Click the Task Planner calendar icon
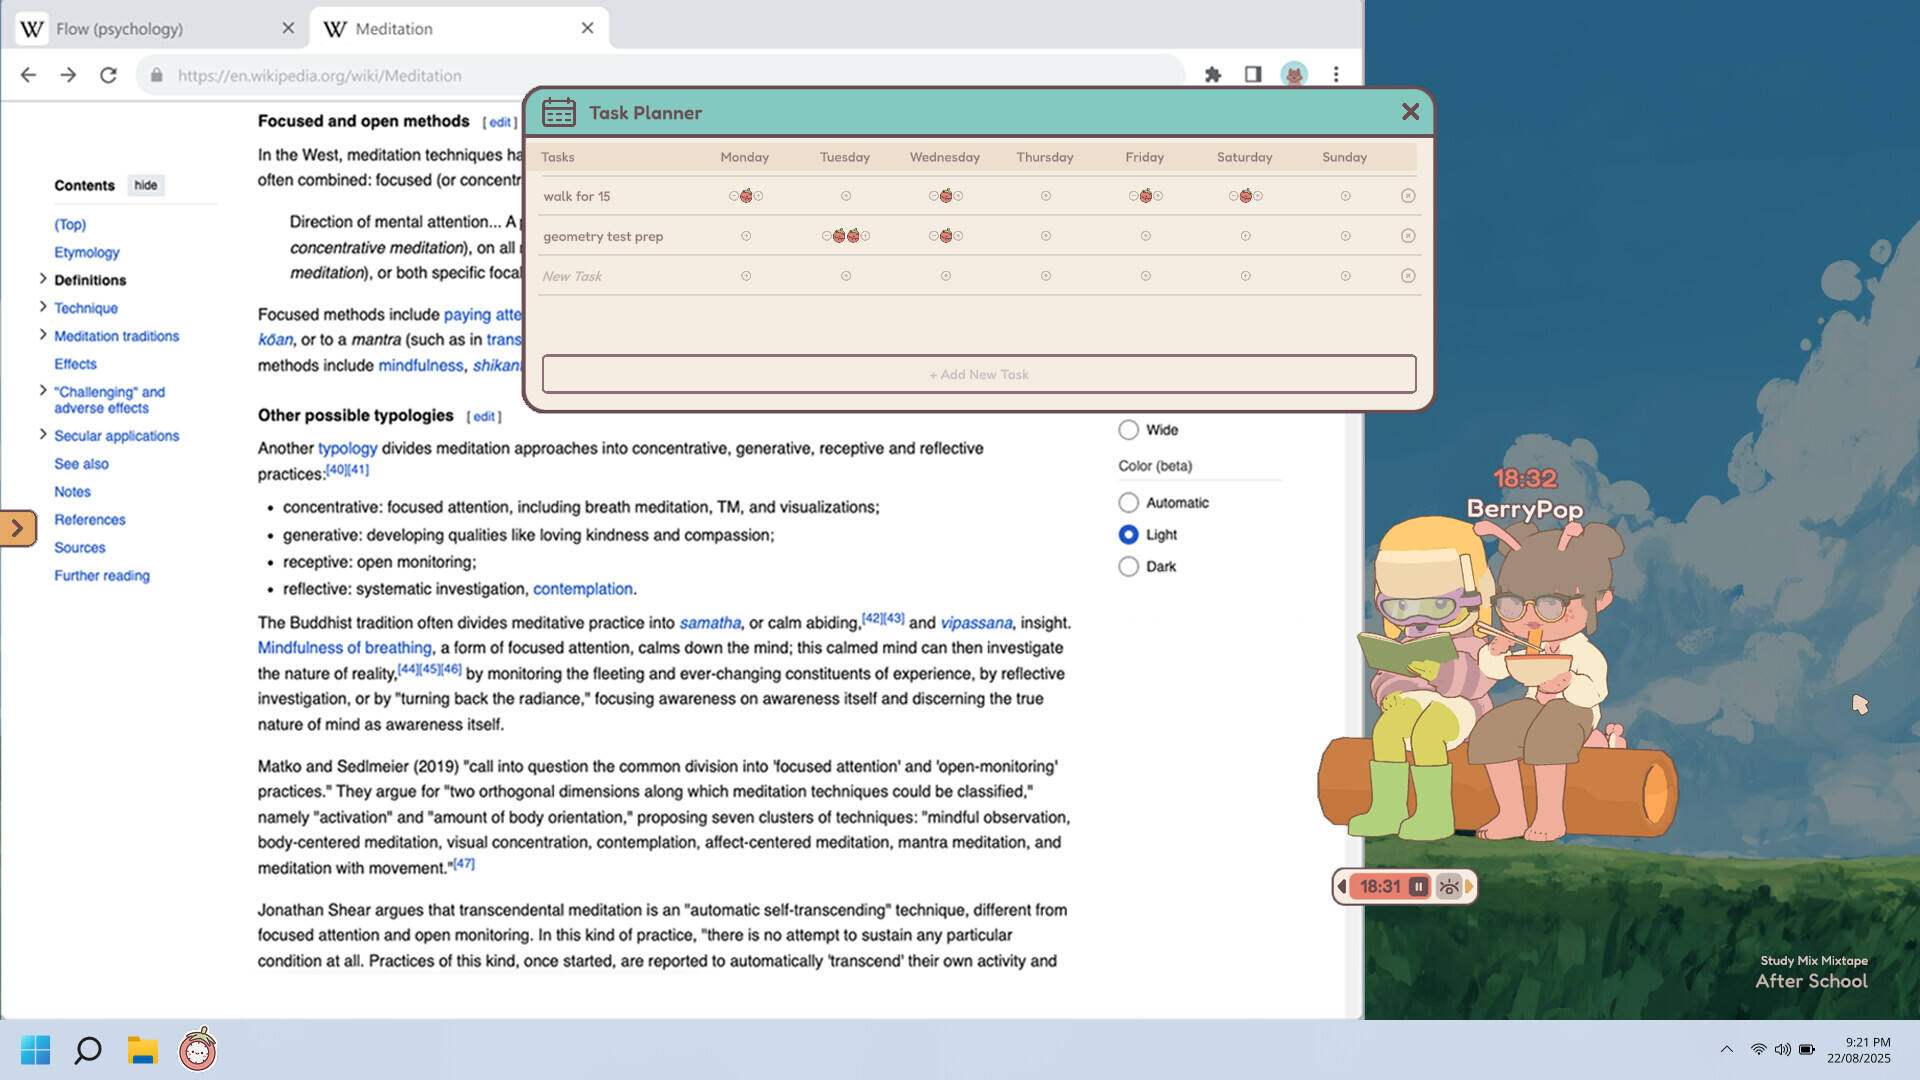Screen dimensions: 1920x1080 pyautogui.click(x=559, y=113)
